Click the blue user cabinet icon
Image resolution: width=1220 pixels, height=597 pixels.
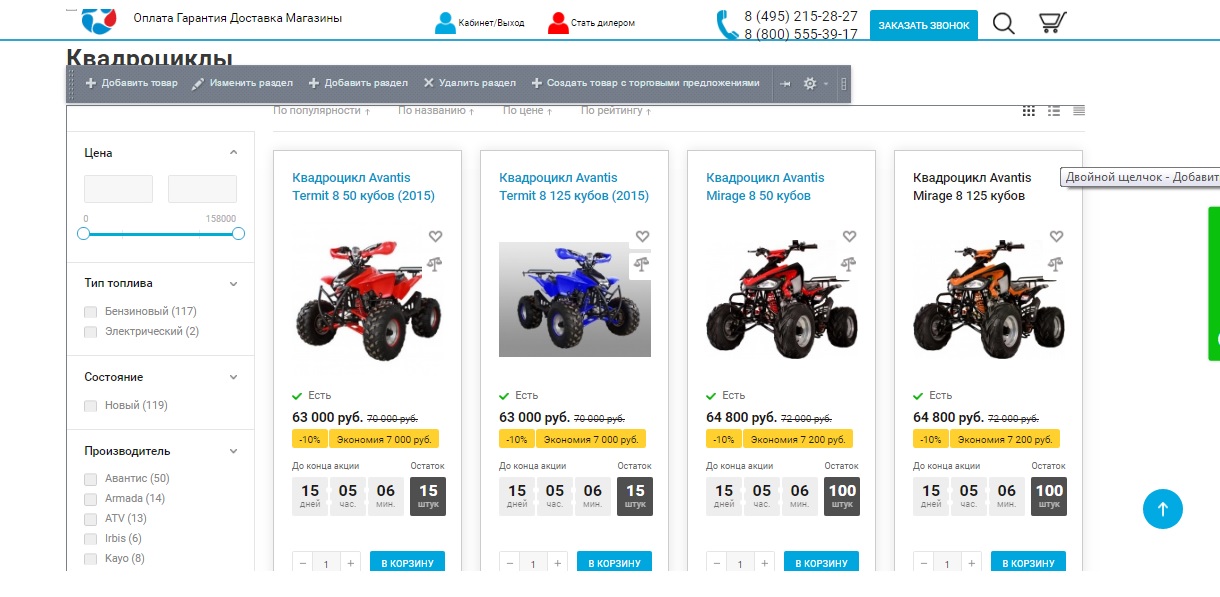click(x=445, y=23)
